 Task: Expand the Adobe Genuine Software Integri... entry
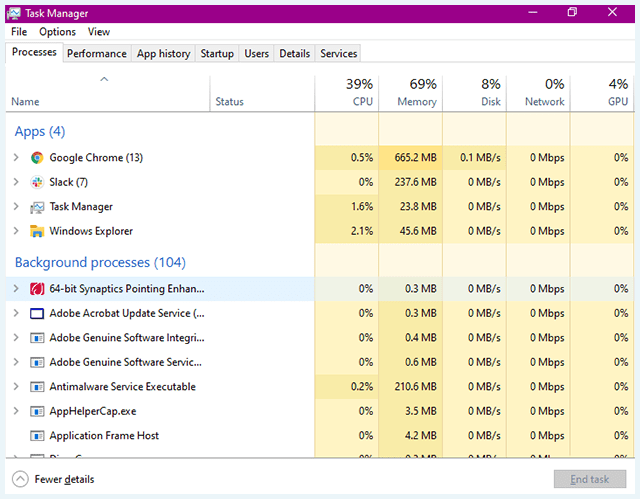coord(16,337)
